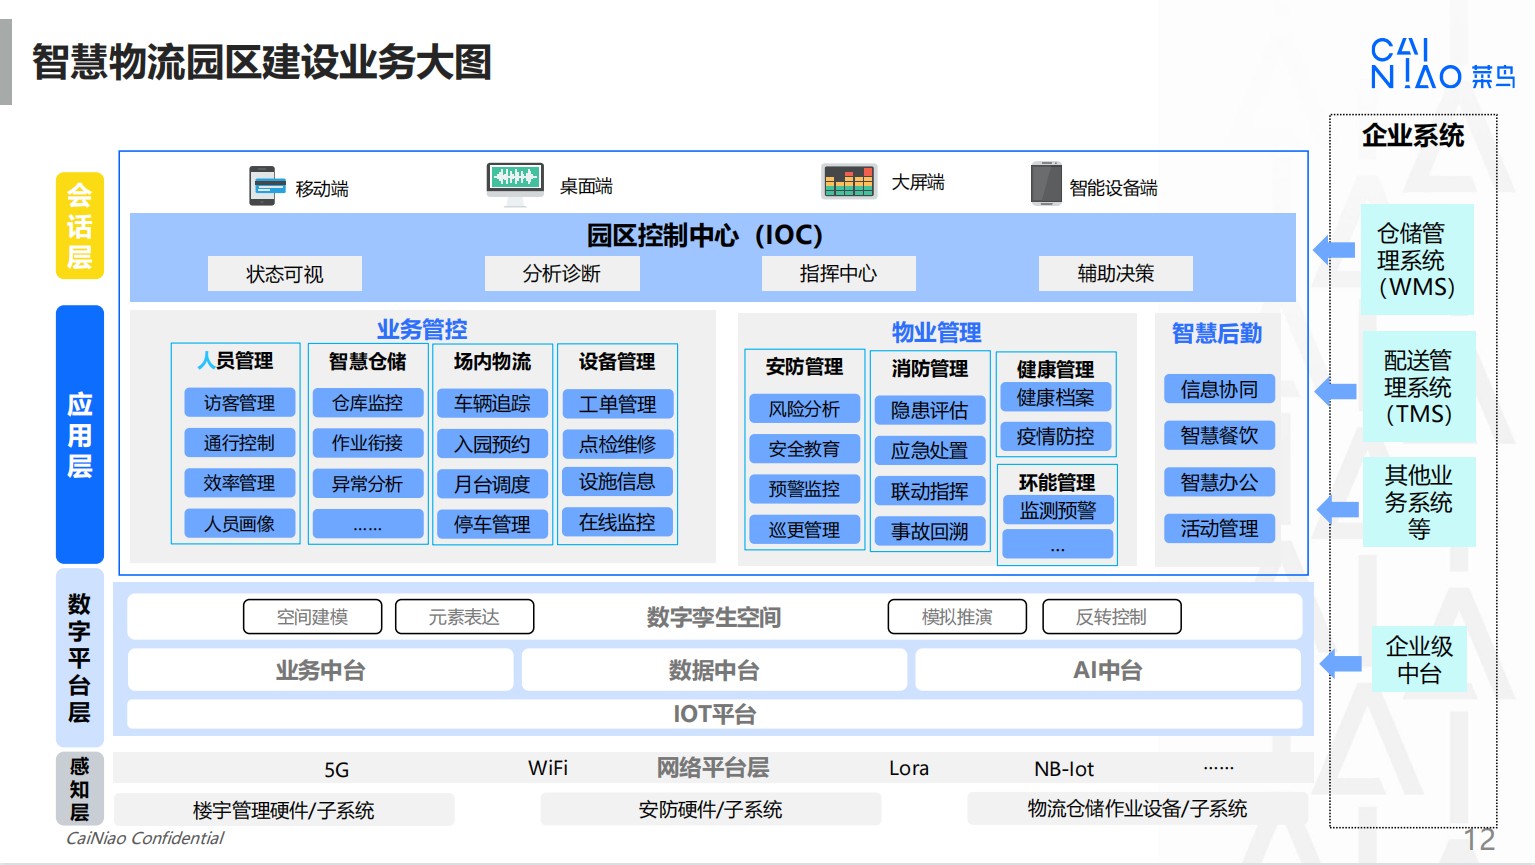Click 风险分析 under 安防管理
This screenshot has width=1535, height=865.
pyautogui.click(x=804, y=409)
